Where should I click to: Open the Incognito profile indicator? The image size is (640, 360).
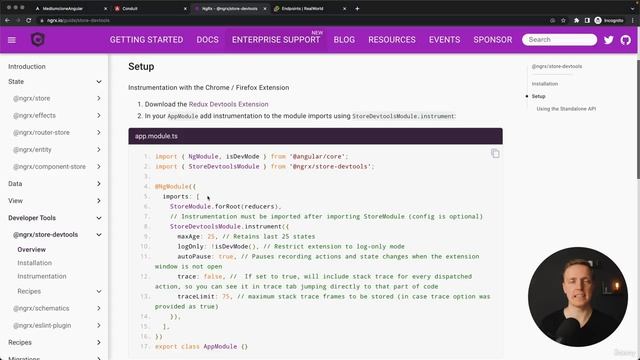click(x=609, y=20)
